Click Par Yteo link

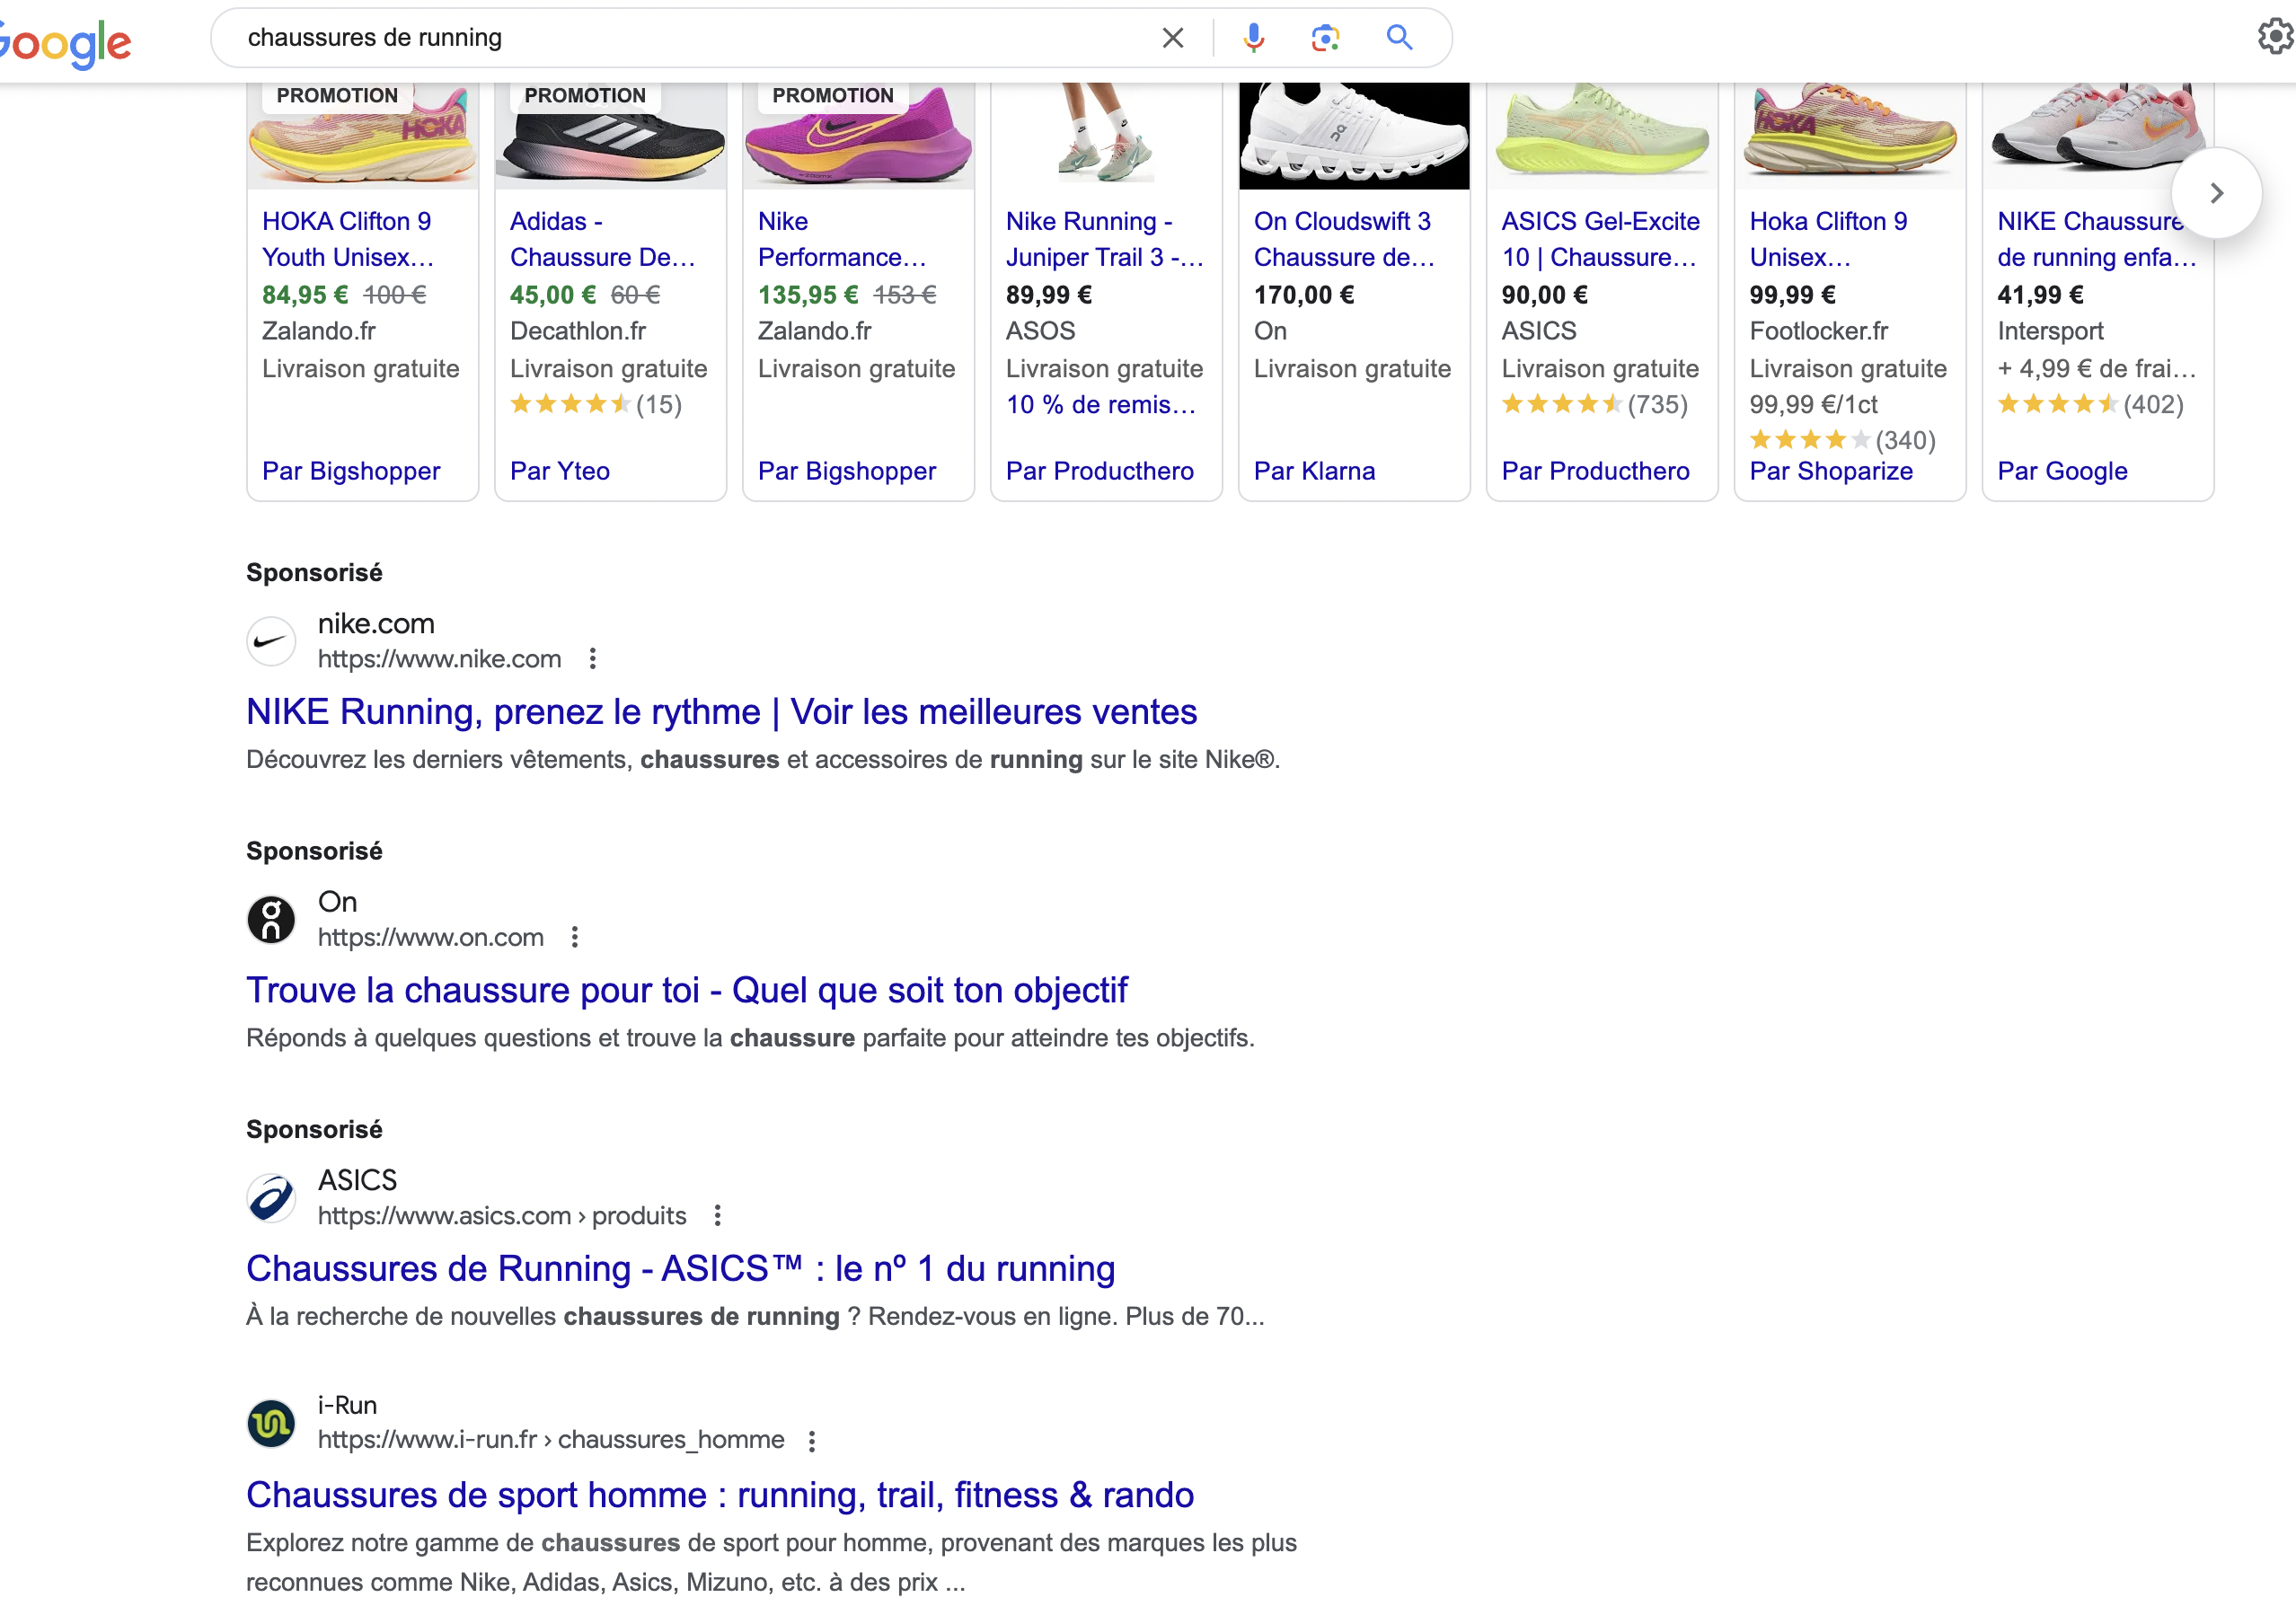coord(560,471)
